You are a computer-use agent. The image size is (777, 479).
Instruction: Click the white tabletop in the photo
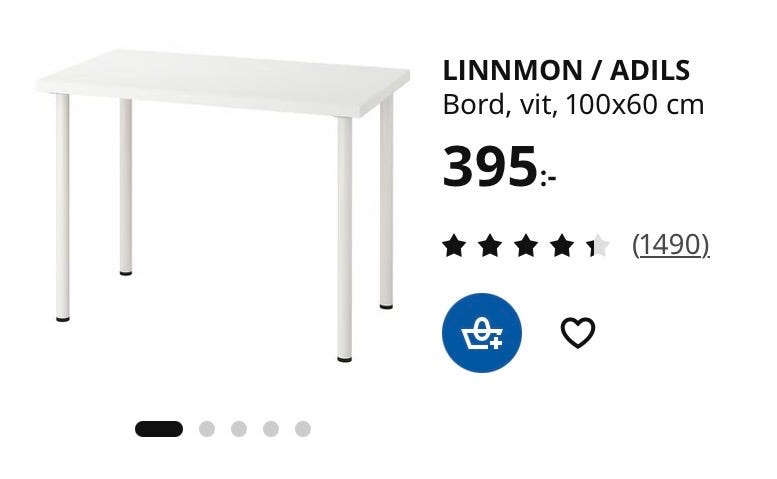[x=223, y=82]
